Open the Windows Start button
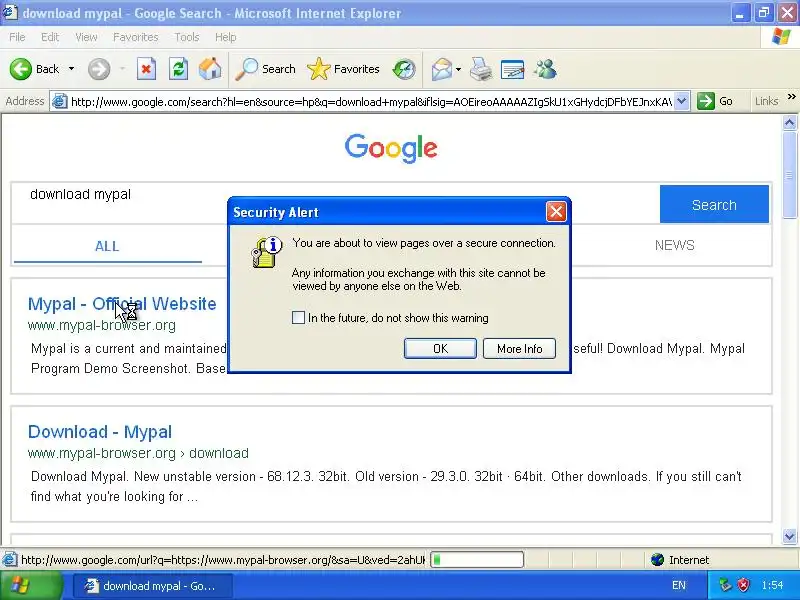 pyautogui.click(x=31, y=586)
